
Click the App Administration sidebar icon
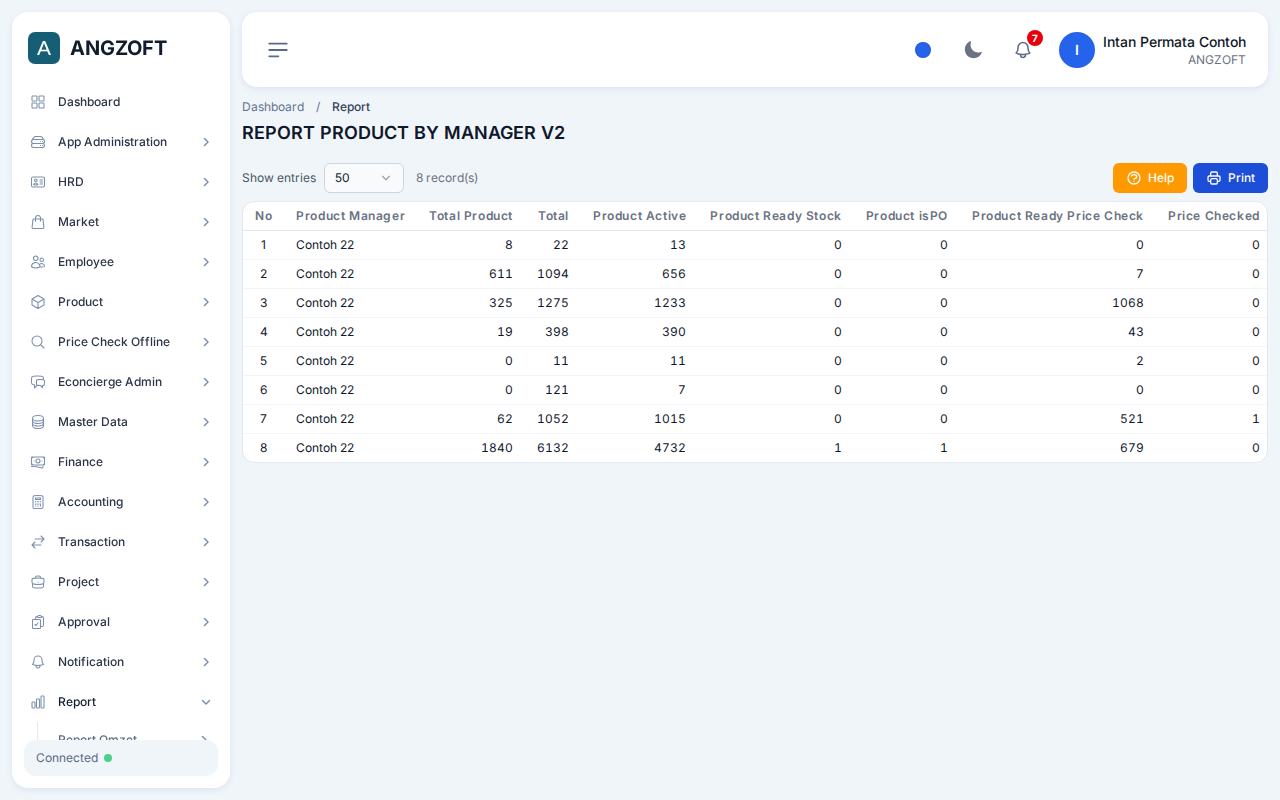(x=38, y=142)
